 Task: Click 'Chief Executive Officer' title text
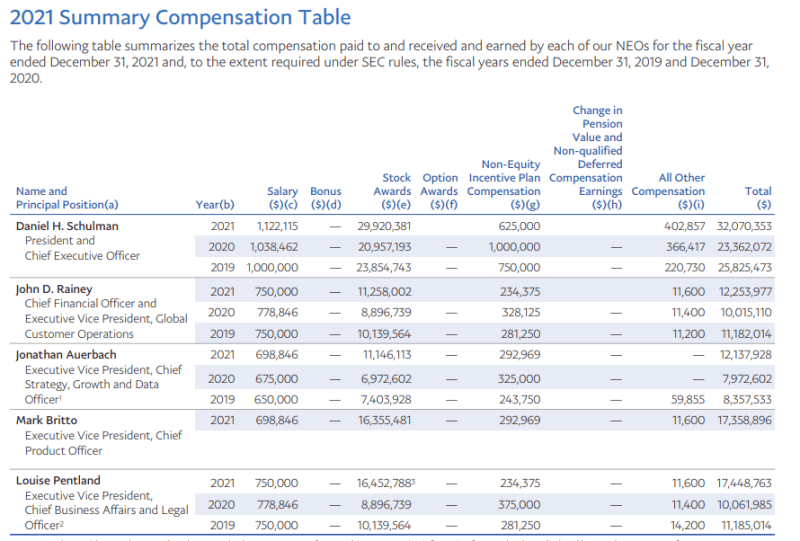coord(82,256)
